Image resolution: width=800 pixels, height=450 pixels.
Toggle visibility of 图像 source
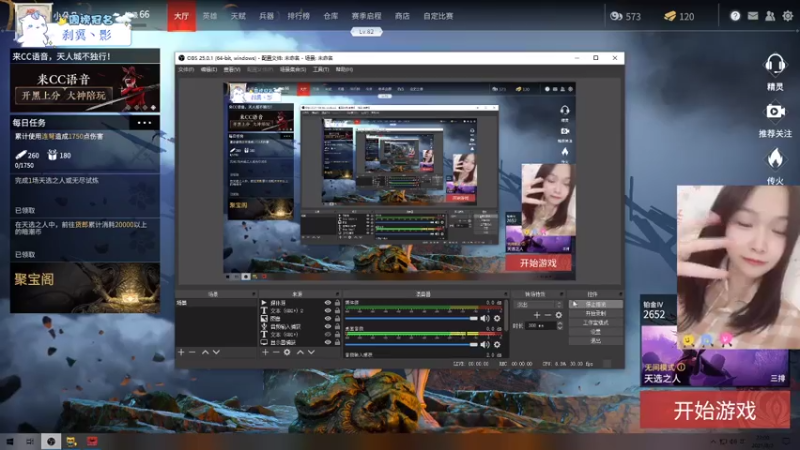328,318
